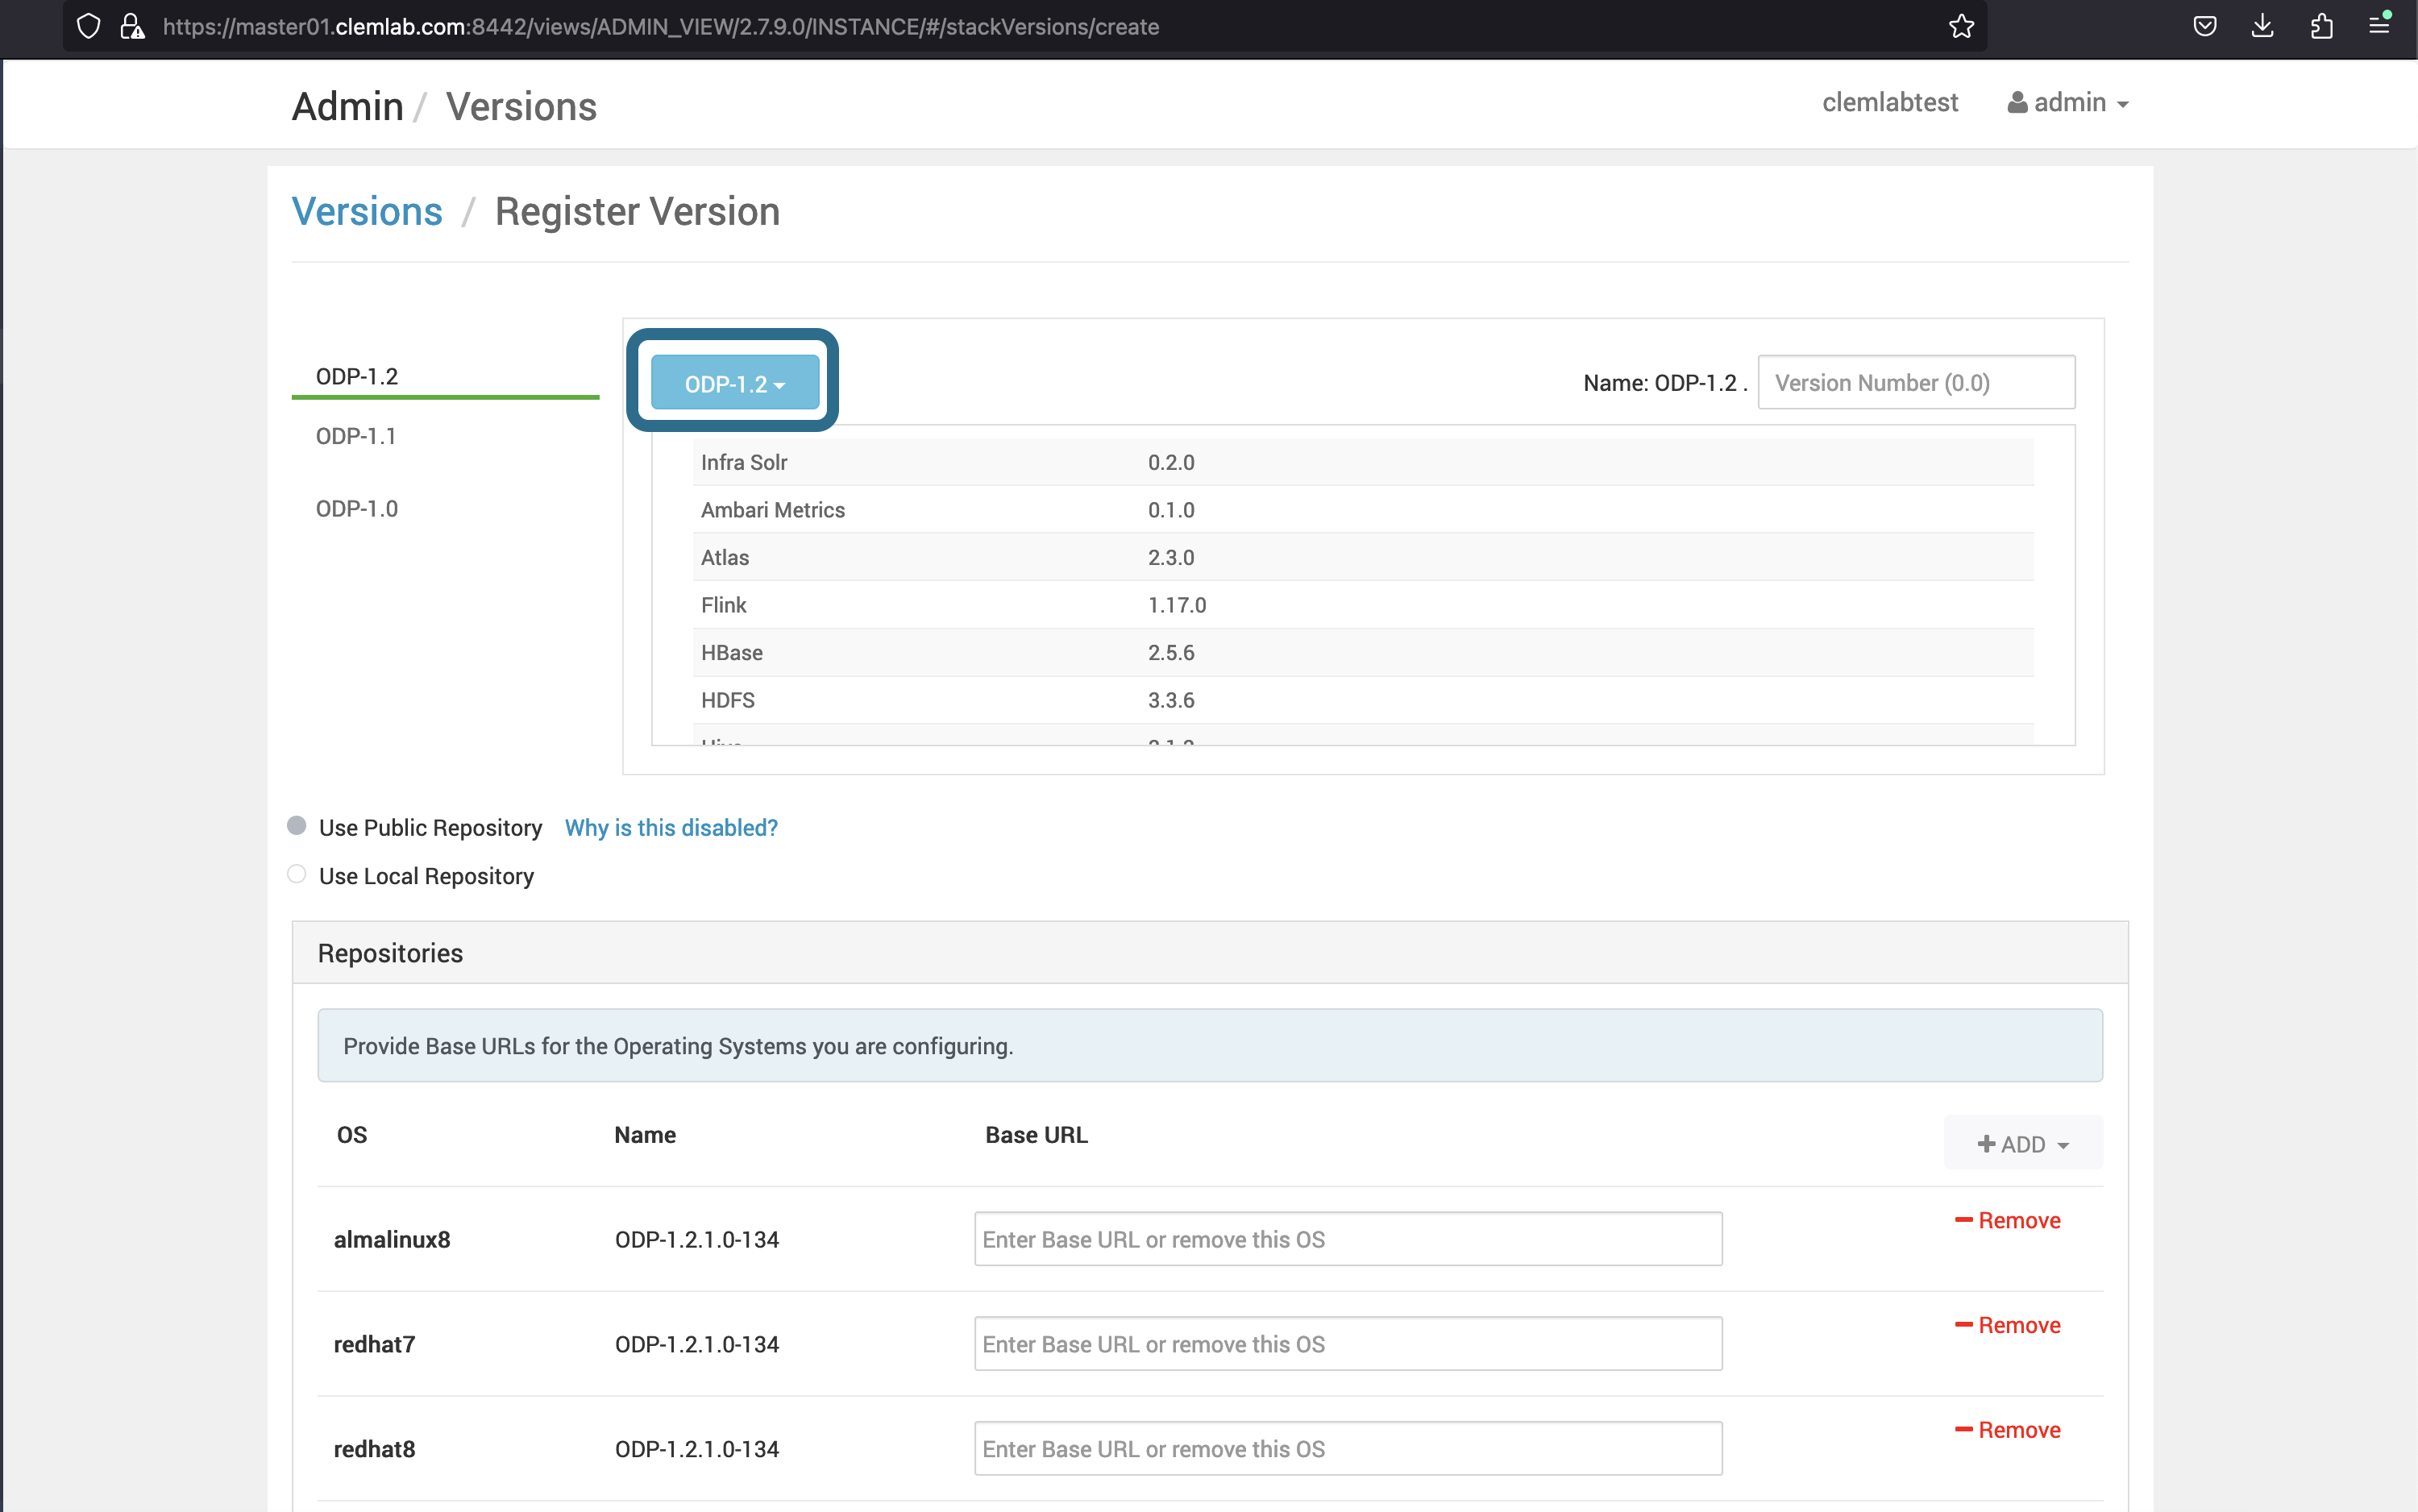Select ODP-1.0 from version list
This screenshot has height=1512, width=2418.
(355, 509)
